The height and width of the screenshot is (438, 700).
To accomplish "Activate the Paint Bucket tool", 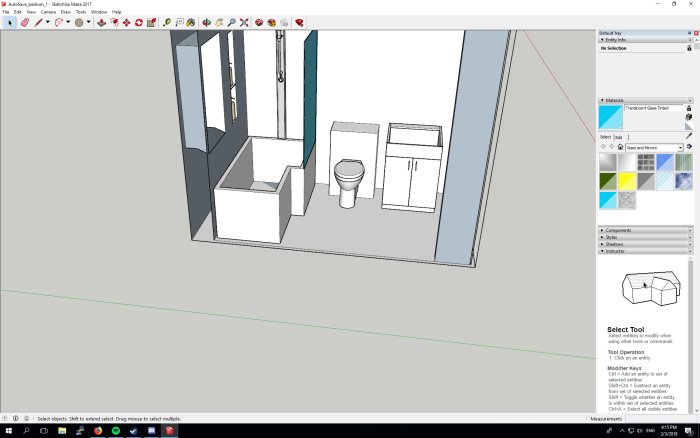I will click(x=191, y=22).
